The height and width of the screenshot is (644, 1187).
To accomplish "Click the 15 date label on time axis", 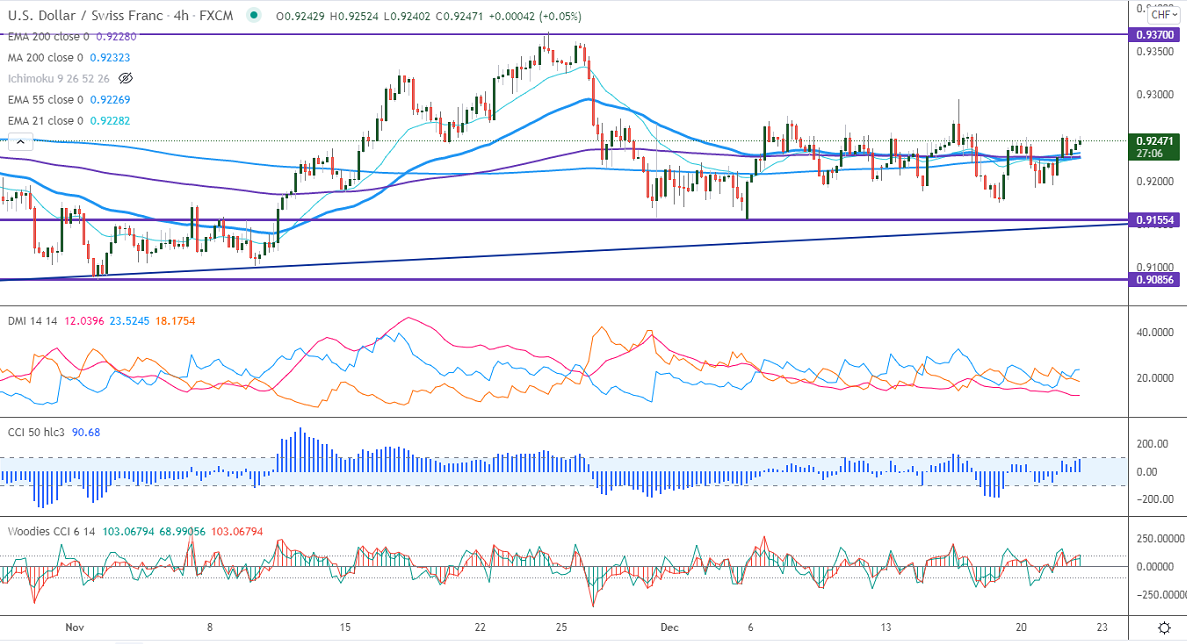I will tap(344, 627).
